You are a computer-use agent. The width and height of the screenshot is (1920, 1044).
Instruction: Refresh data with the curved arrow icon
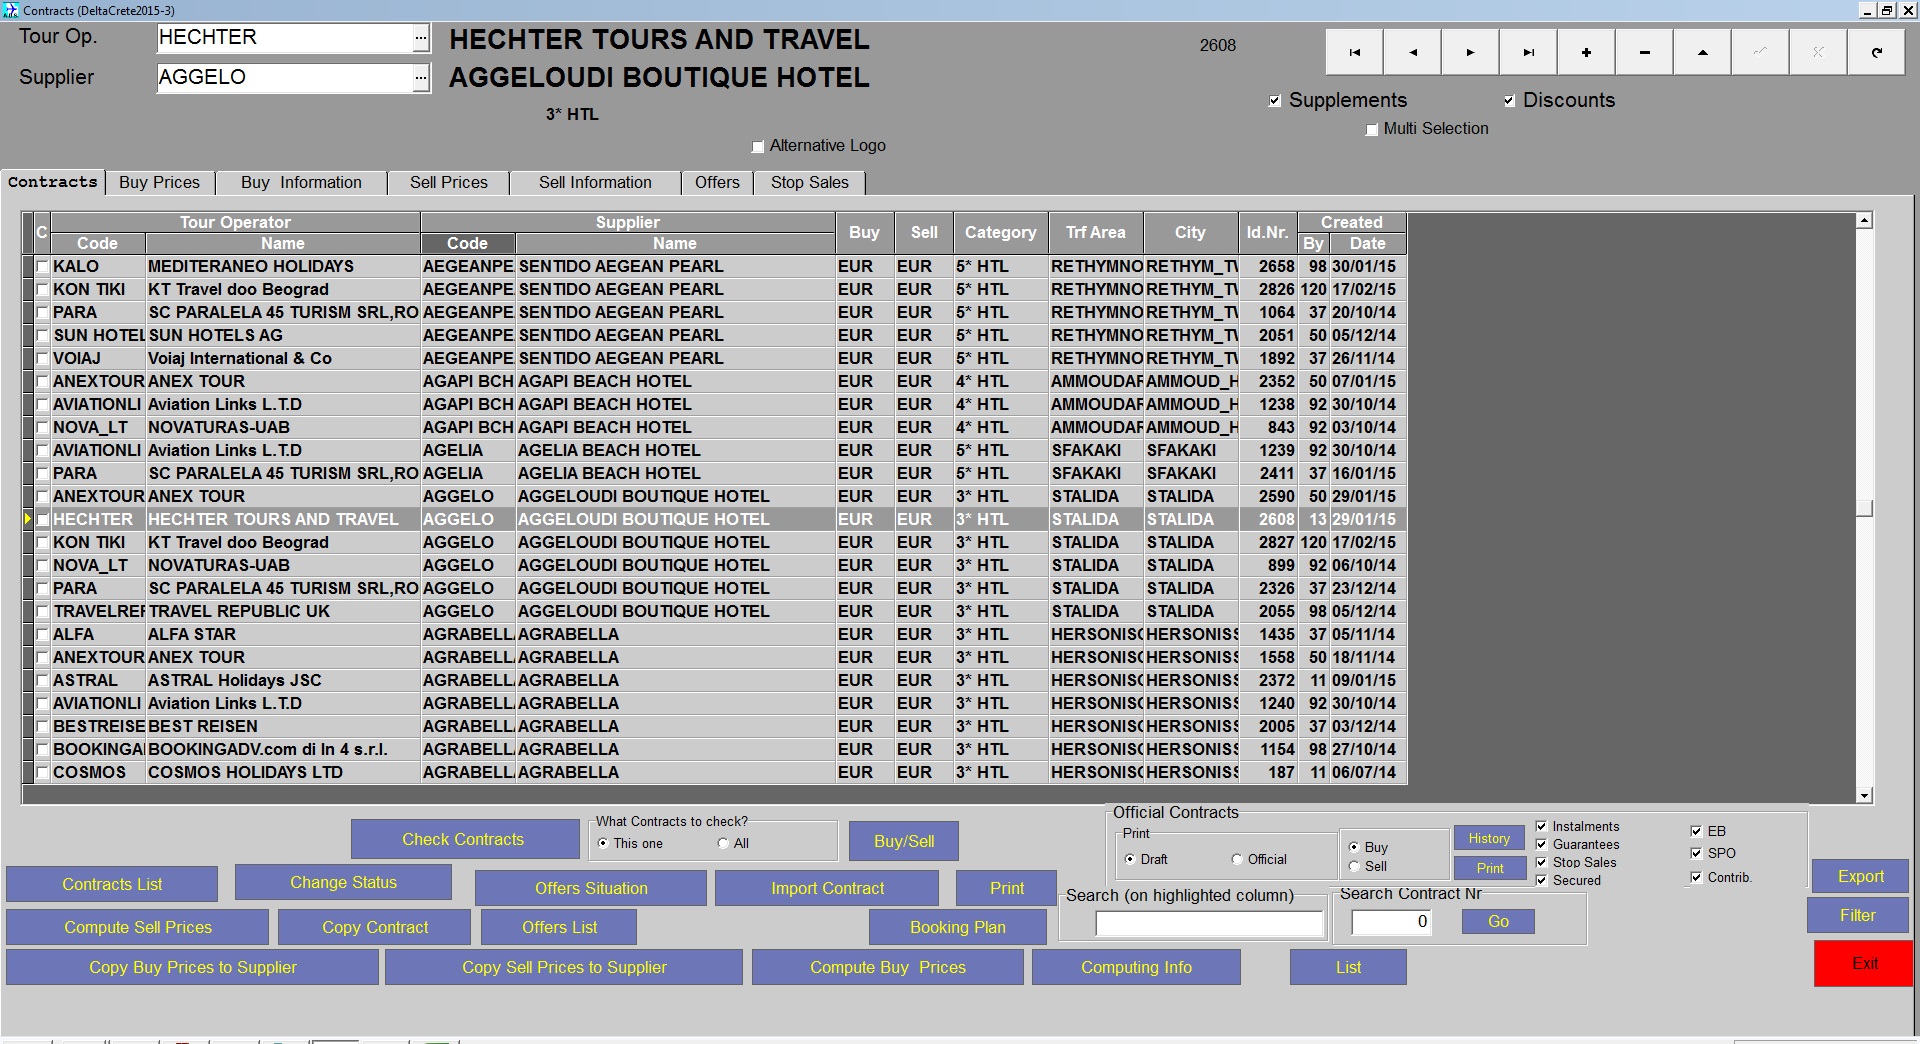tap(1876, 52)
